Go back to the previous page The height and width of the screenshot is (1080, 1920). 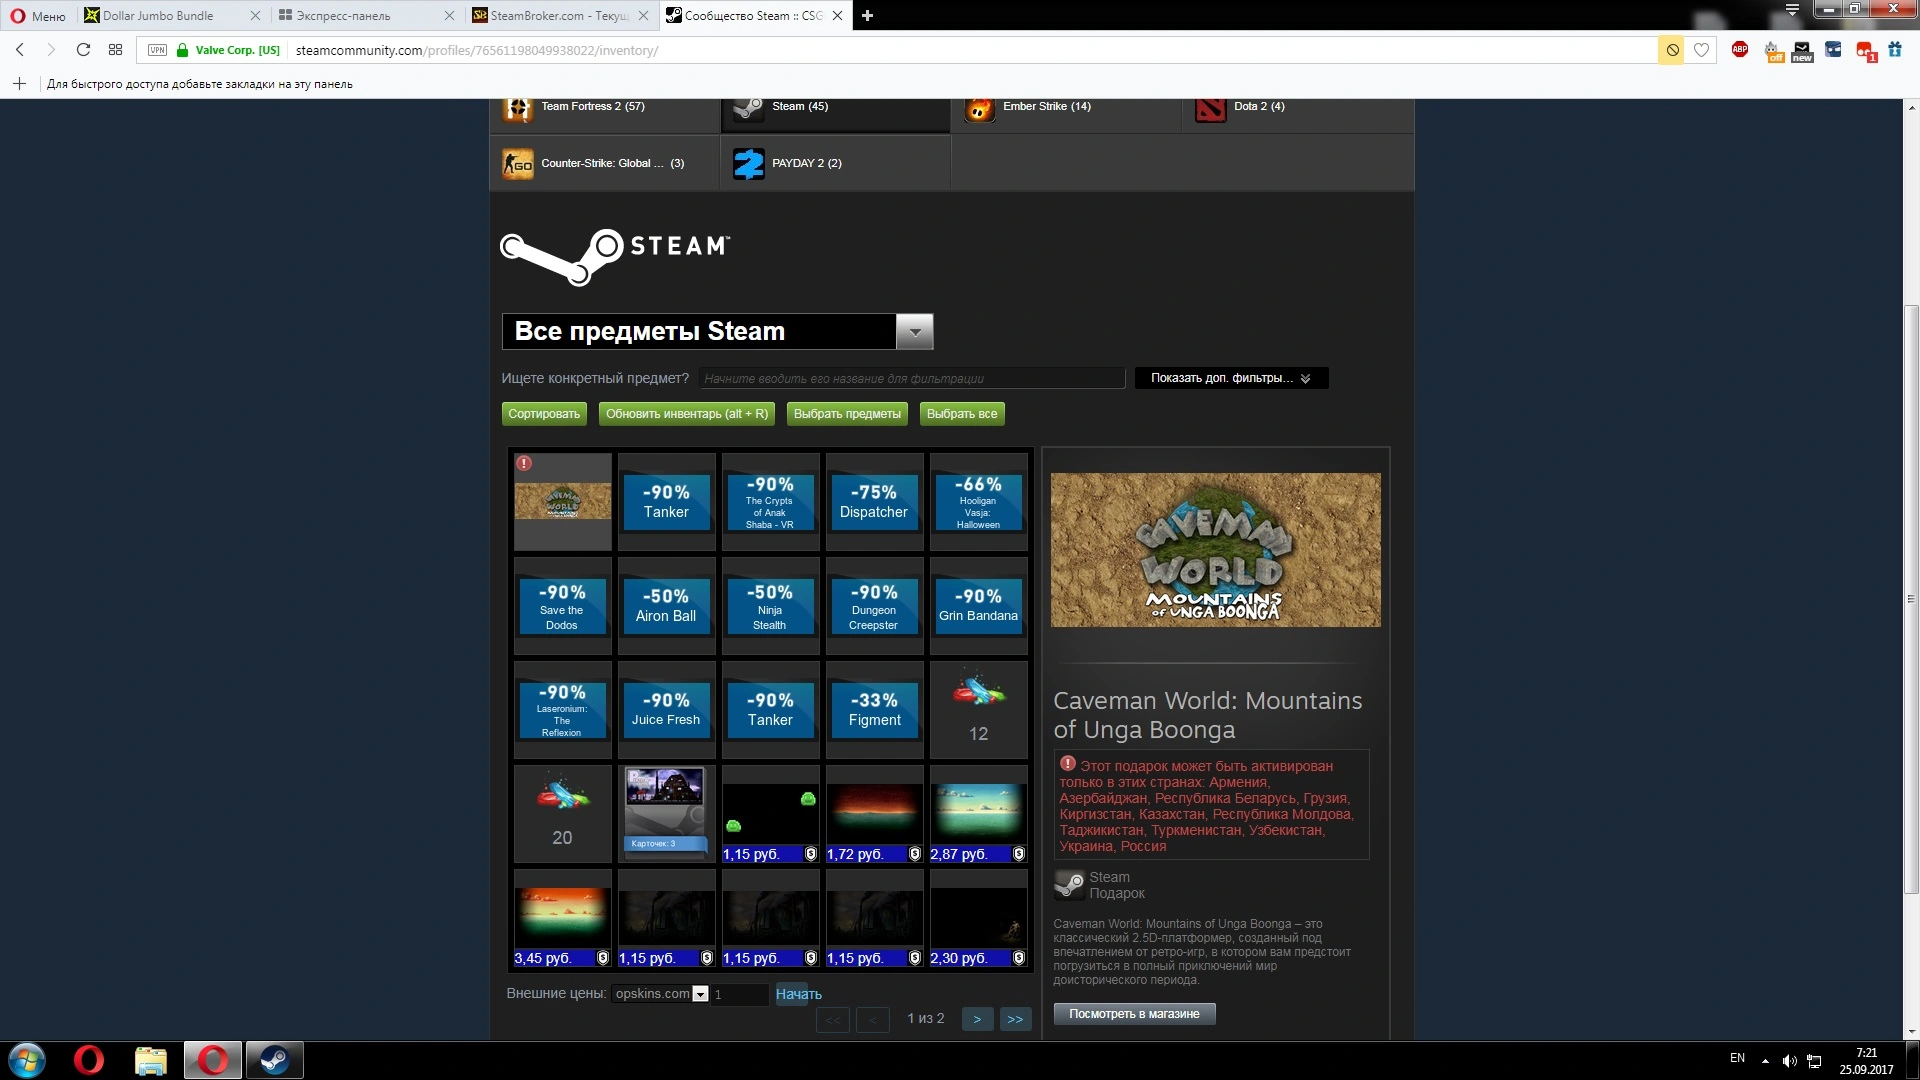(x=20, y=50)
